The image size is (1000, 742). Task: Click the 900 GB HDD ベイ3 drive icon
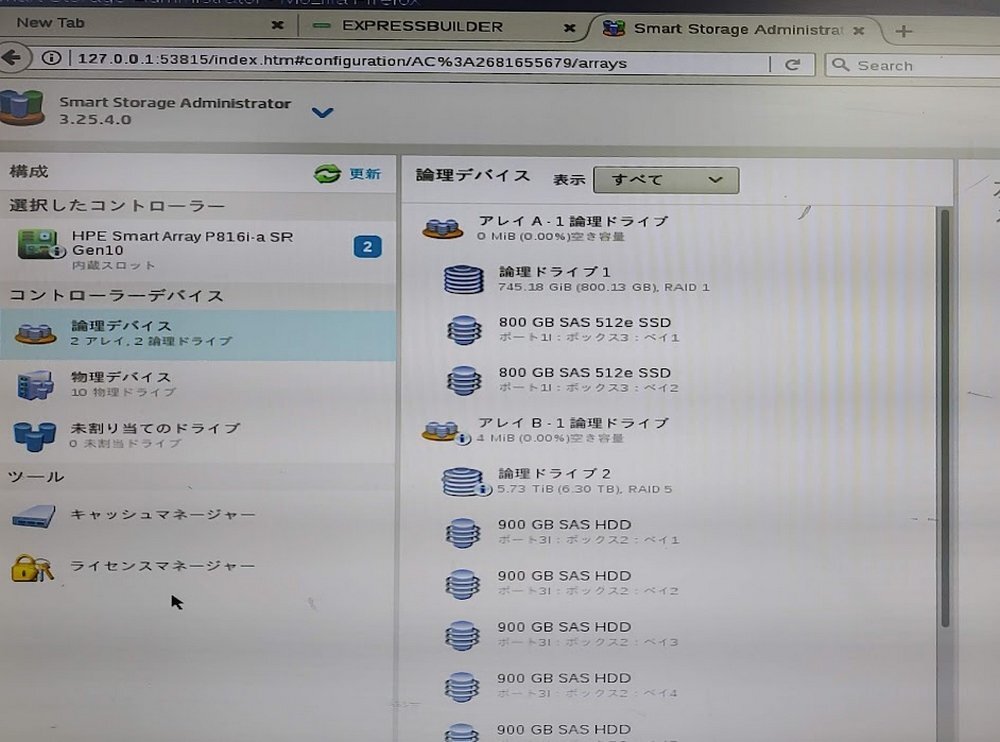coord(462,635)
